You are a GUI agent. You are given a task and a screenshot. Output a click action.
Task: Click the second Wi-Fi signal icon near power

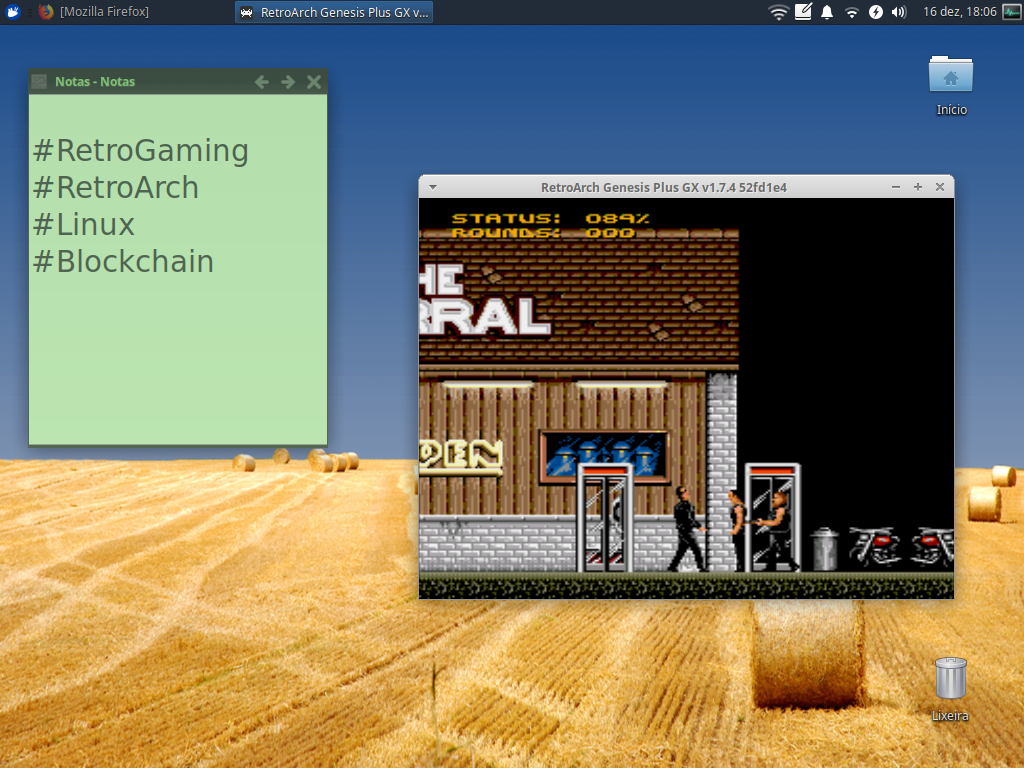coord(852,12)
